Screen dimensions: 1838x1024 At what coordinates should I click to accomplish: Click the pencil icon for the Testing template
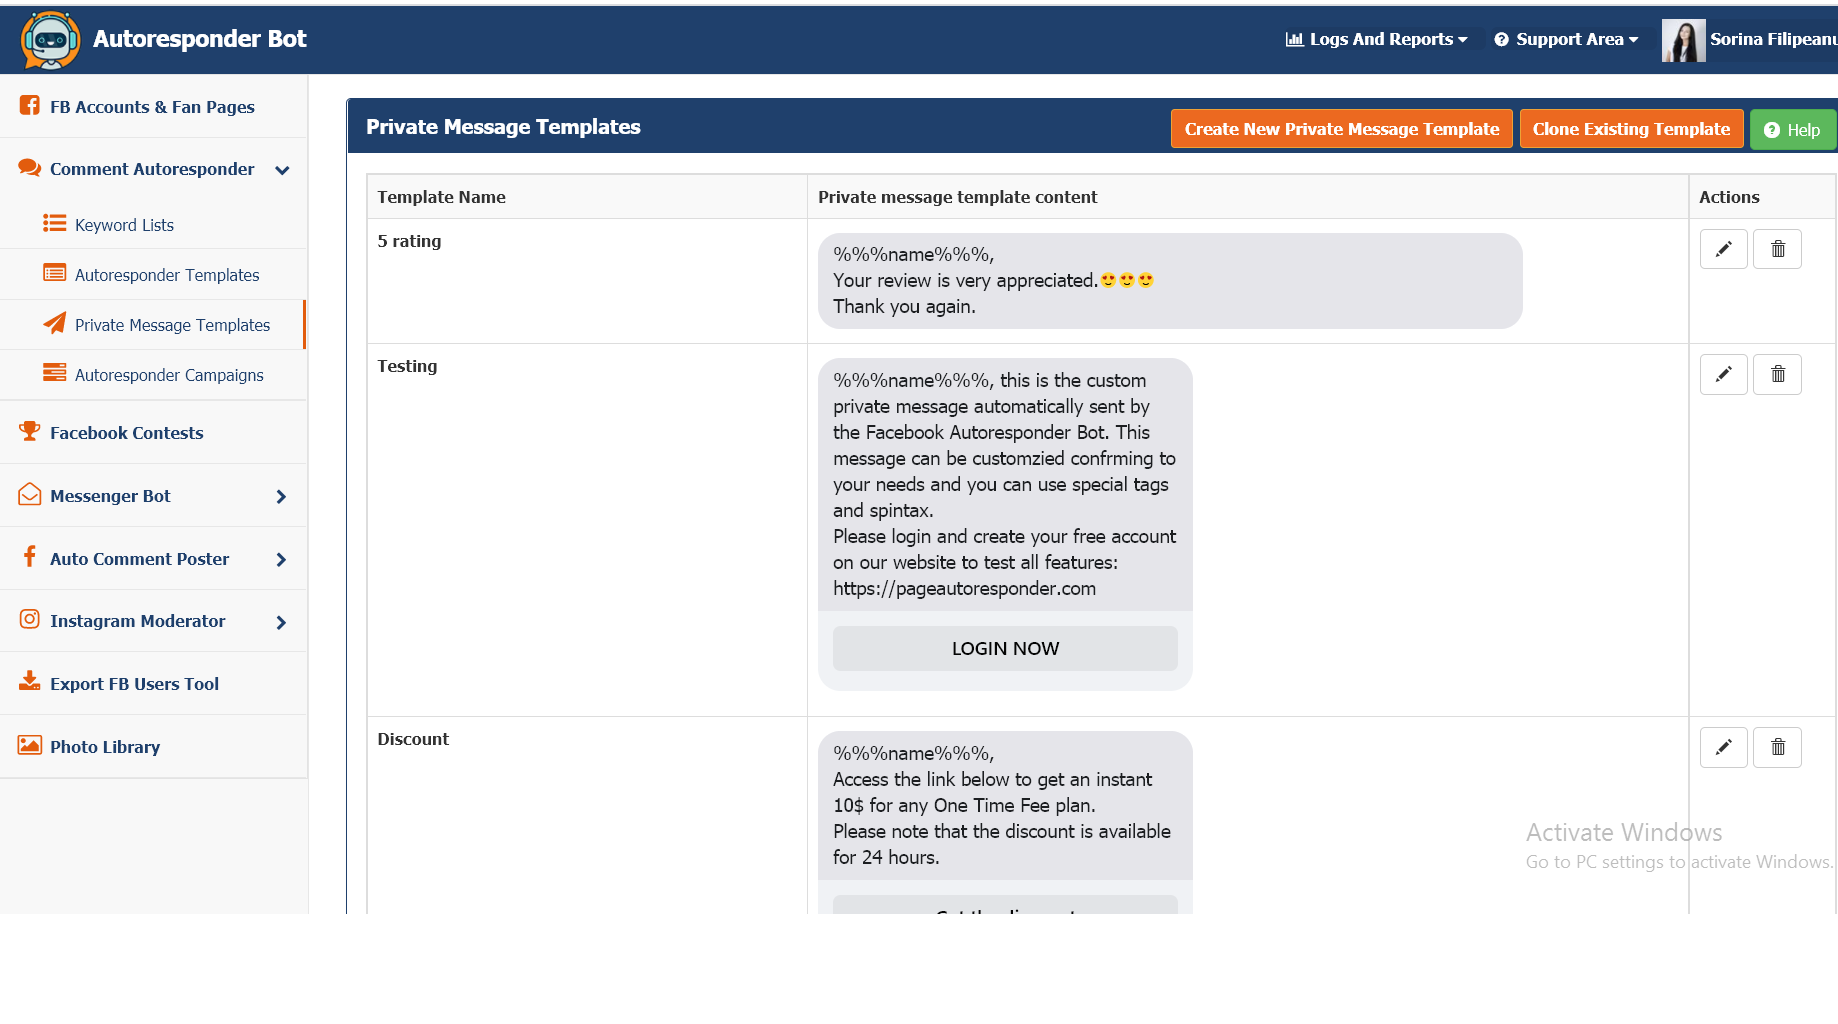pyautogui.click(x=1723, y=374)
